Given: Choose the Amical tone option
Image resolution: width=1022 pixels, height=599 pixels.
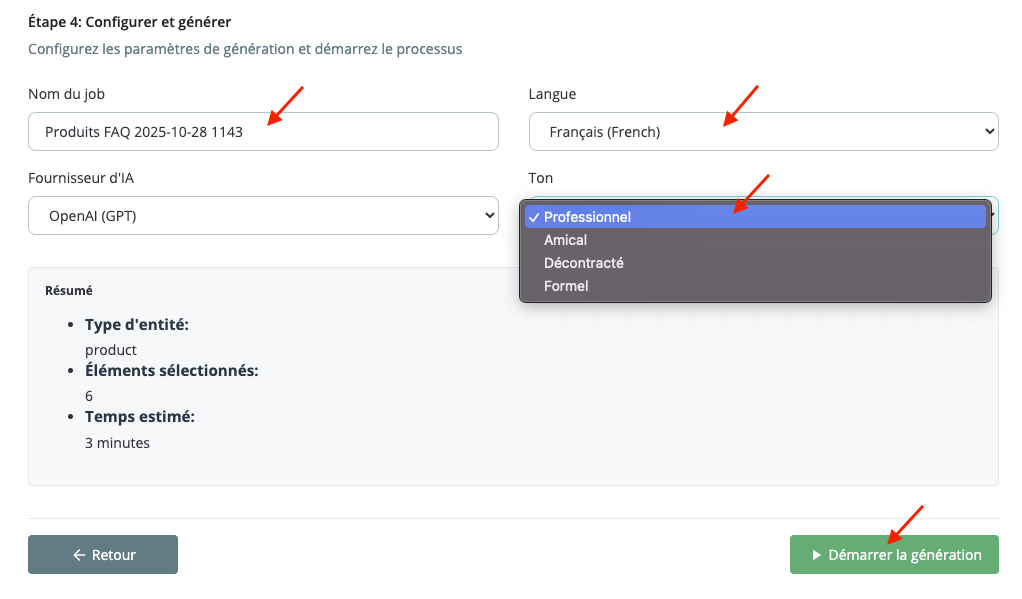Looking at the screenshot, I should 566,240.
